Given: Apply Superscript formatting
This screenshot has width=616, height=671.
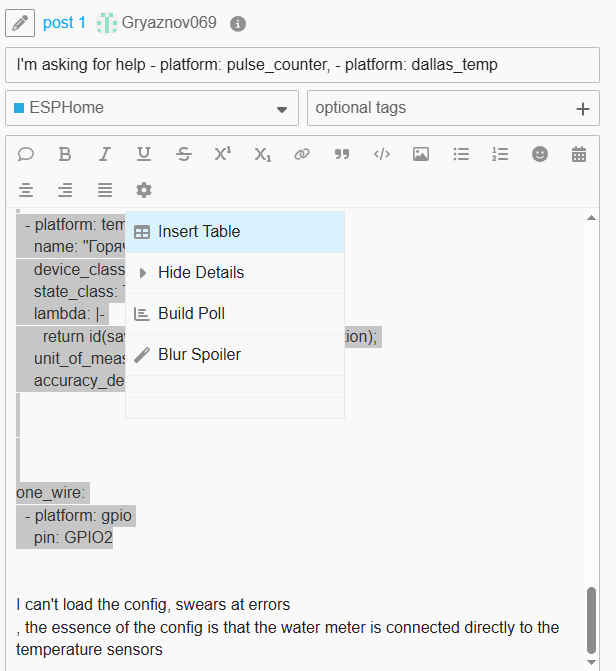Looking at the screenshot, I should point(223,153).
